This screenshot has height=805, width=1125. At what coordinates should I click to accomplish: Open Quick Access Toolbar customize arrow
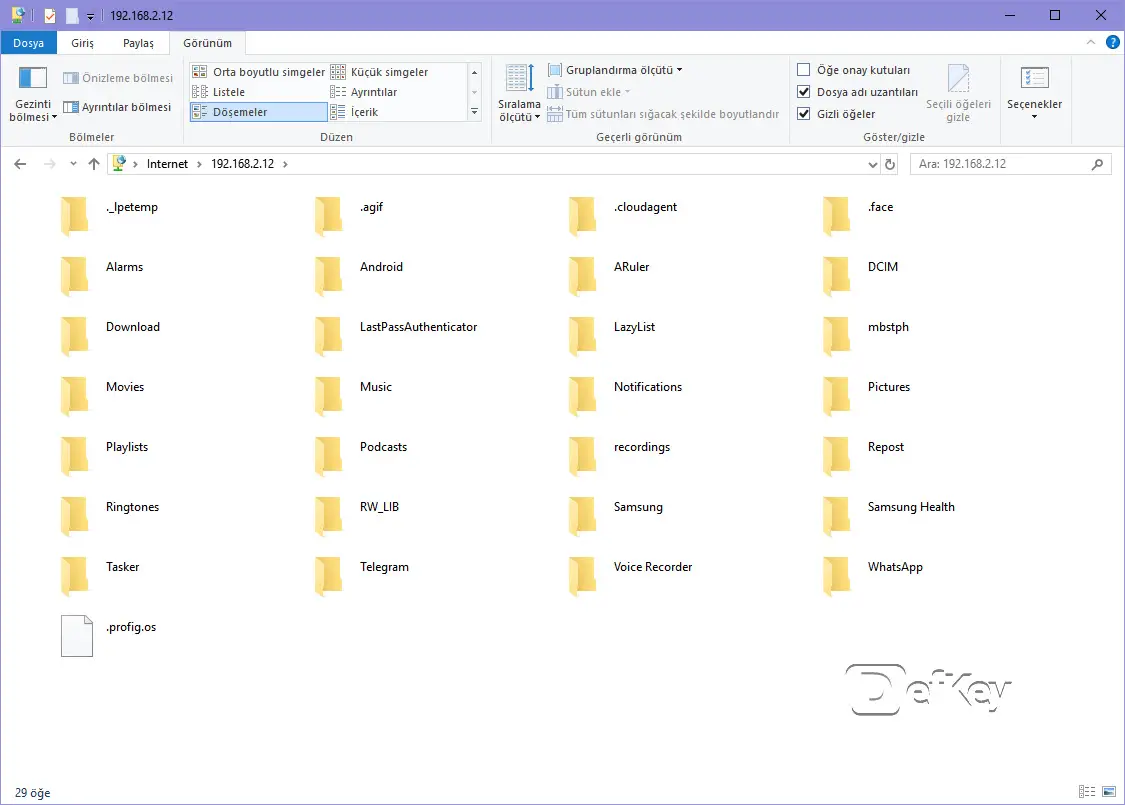90,16
